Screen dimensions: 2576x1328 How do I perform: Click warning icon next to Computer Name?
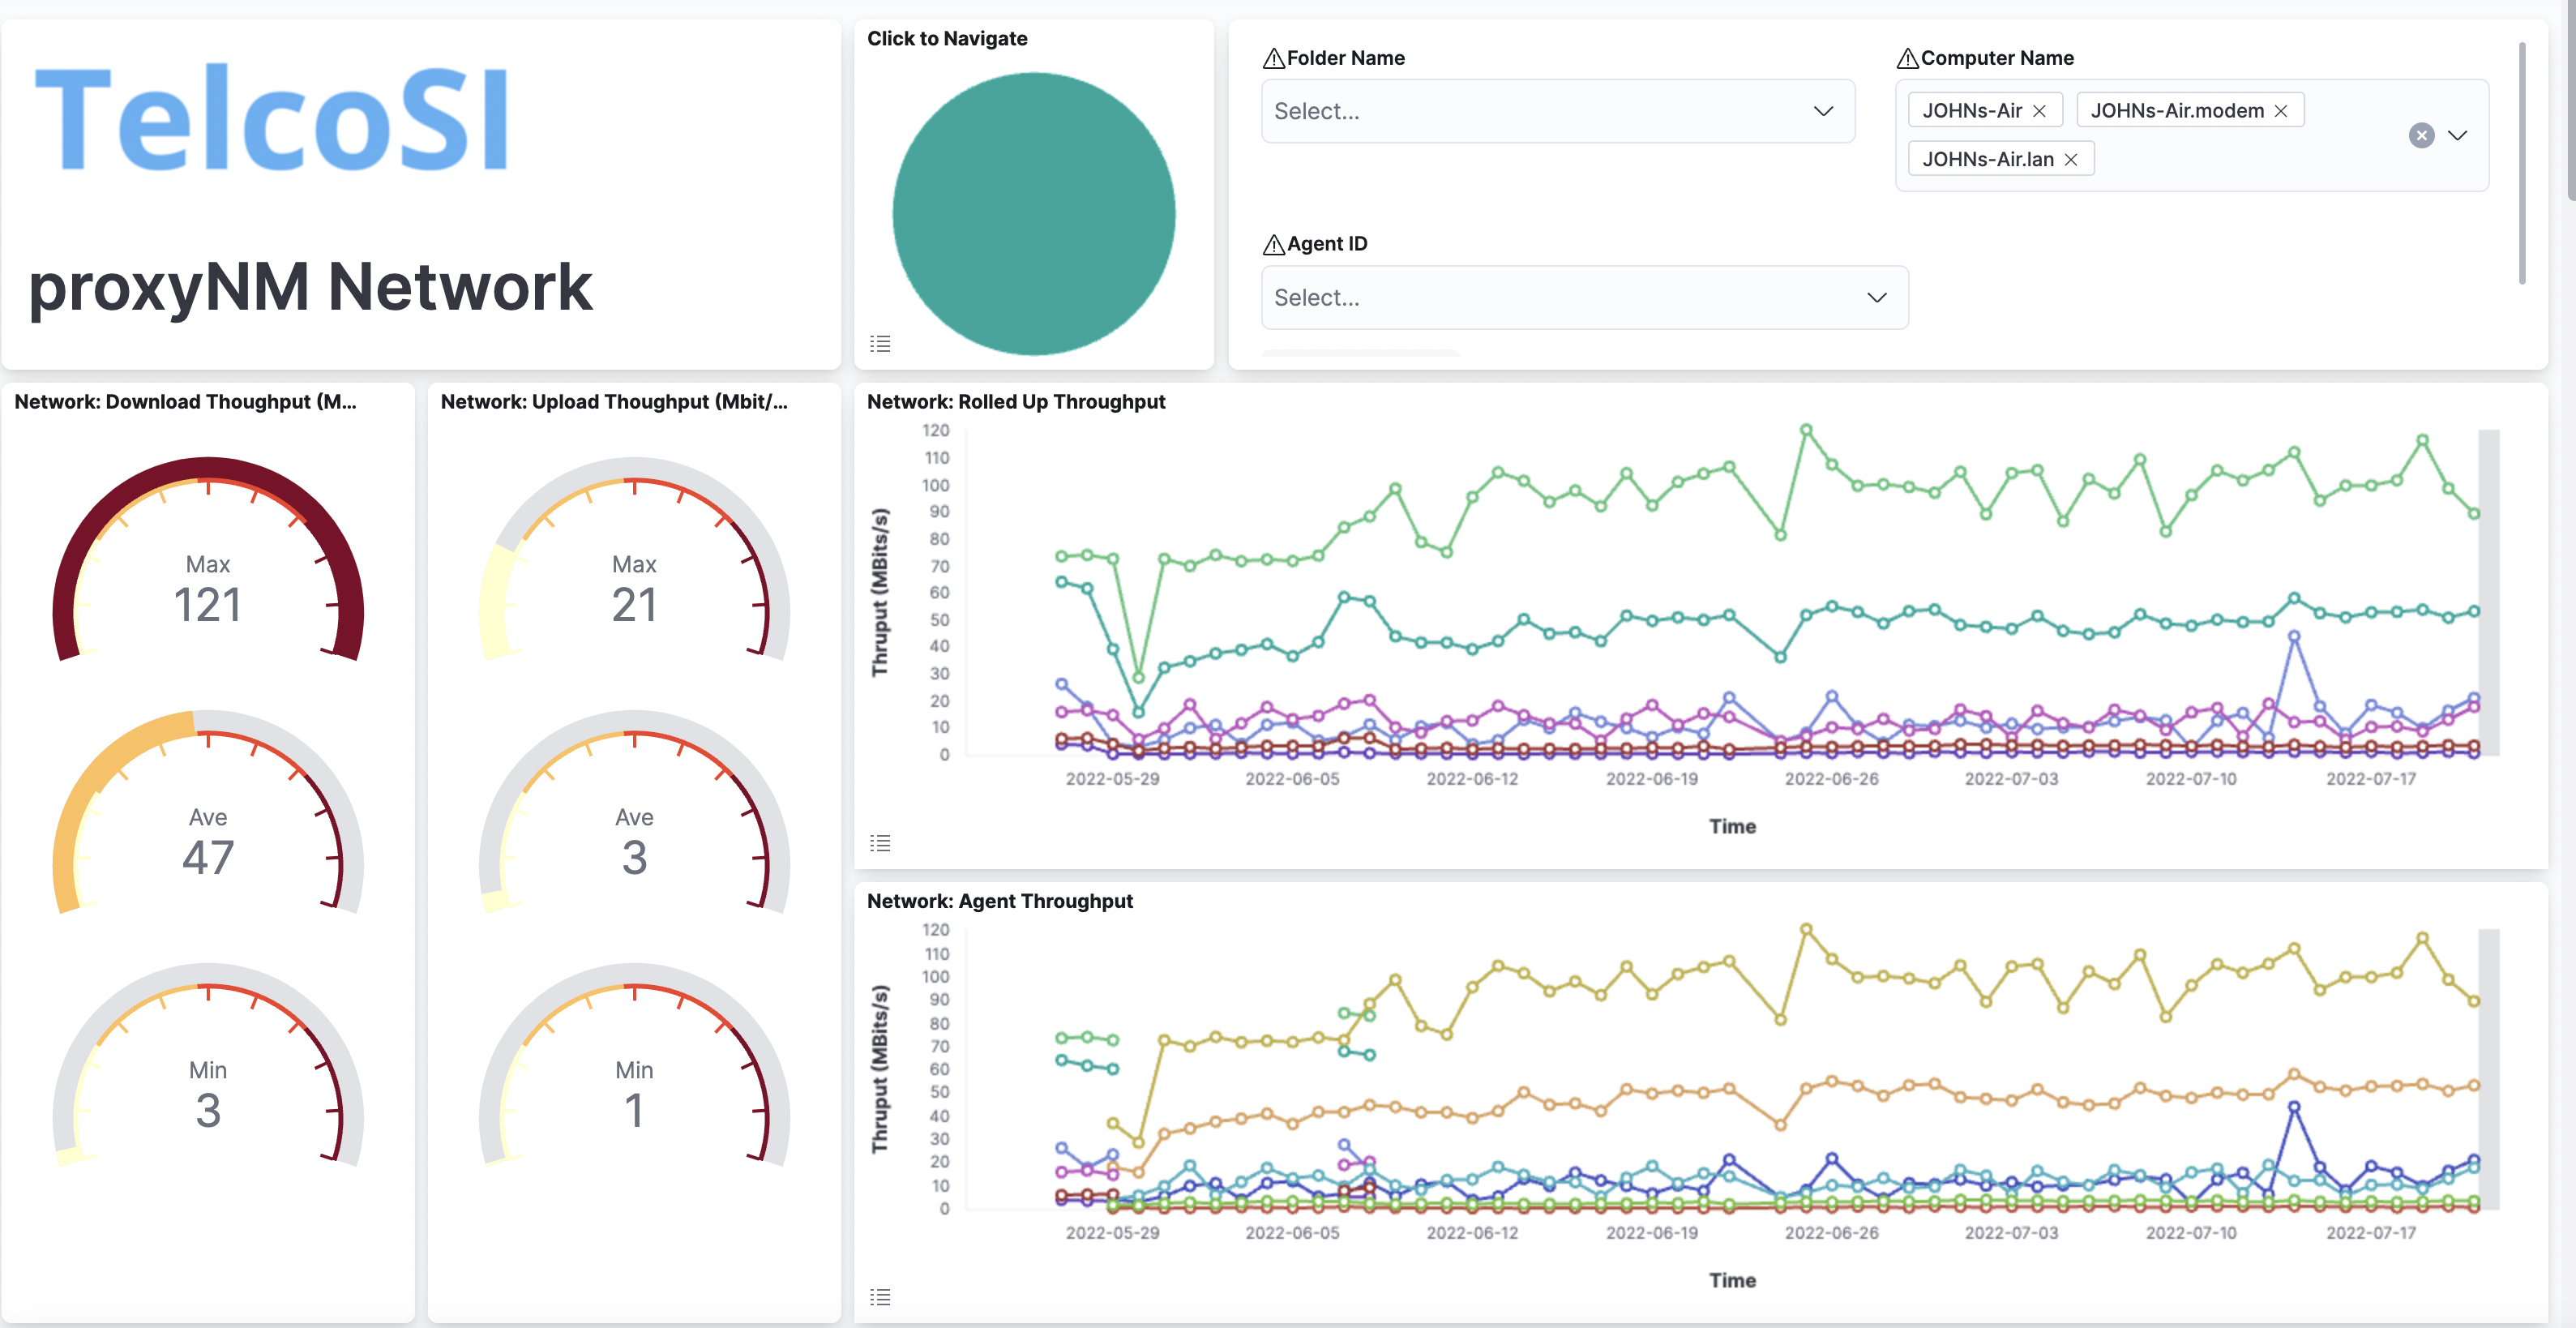coord(1907,58)
